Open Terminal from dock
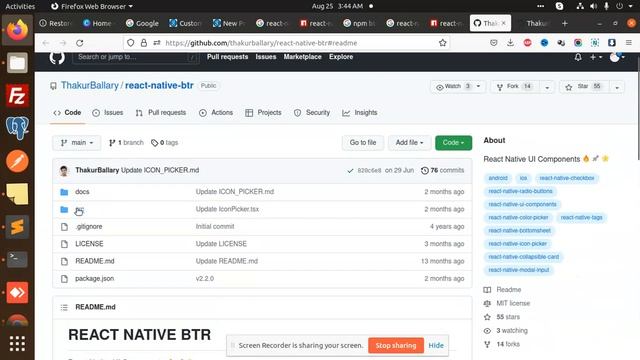The width and height of the screenshot is (640, 360). click(17, 259)
